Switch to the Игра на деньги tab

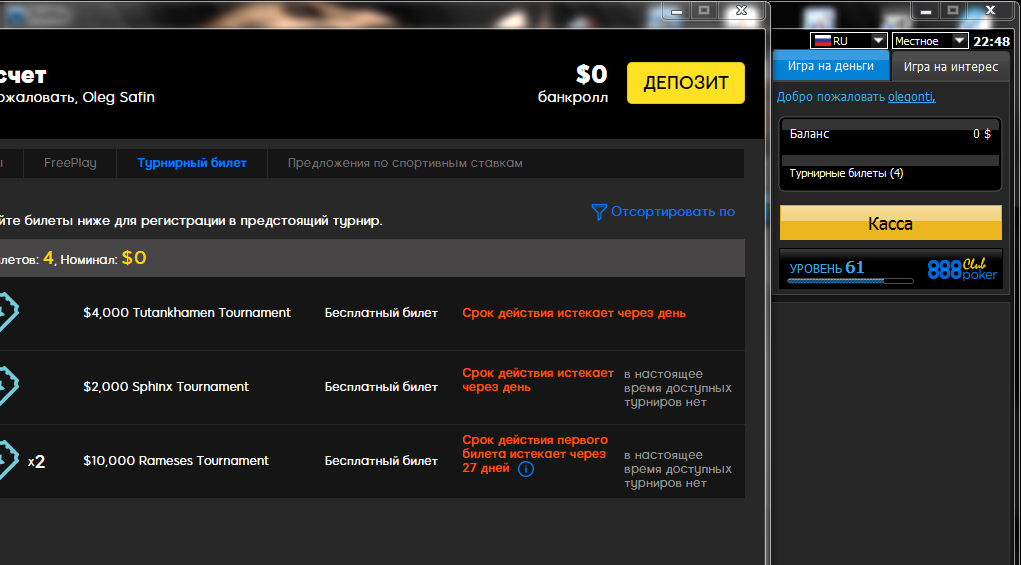(831, 66)
